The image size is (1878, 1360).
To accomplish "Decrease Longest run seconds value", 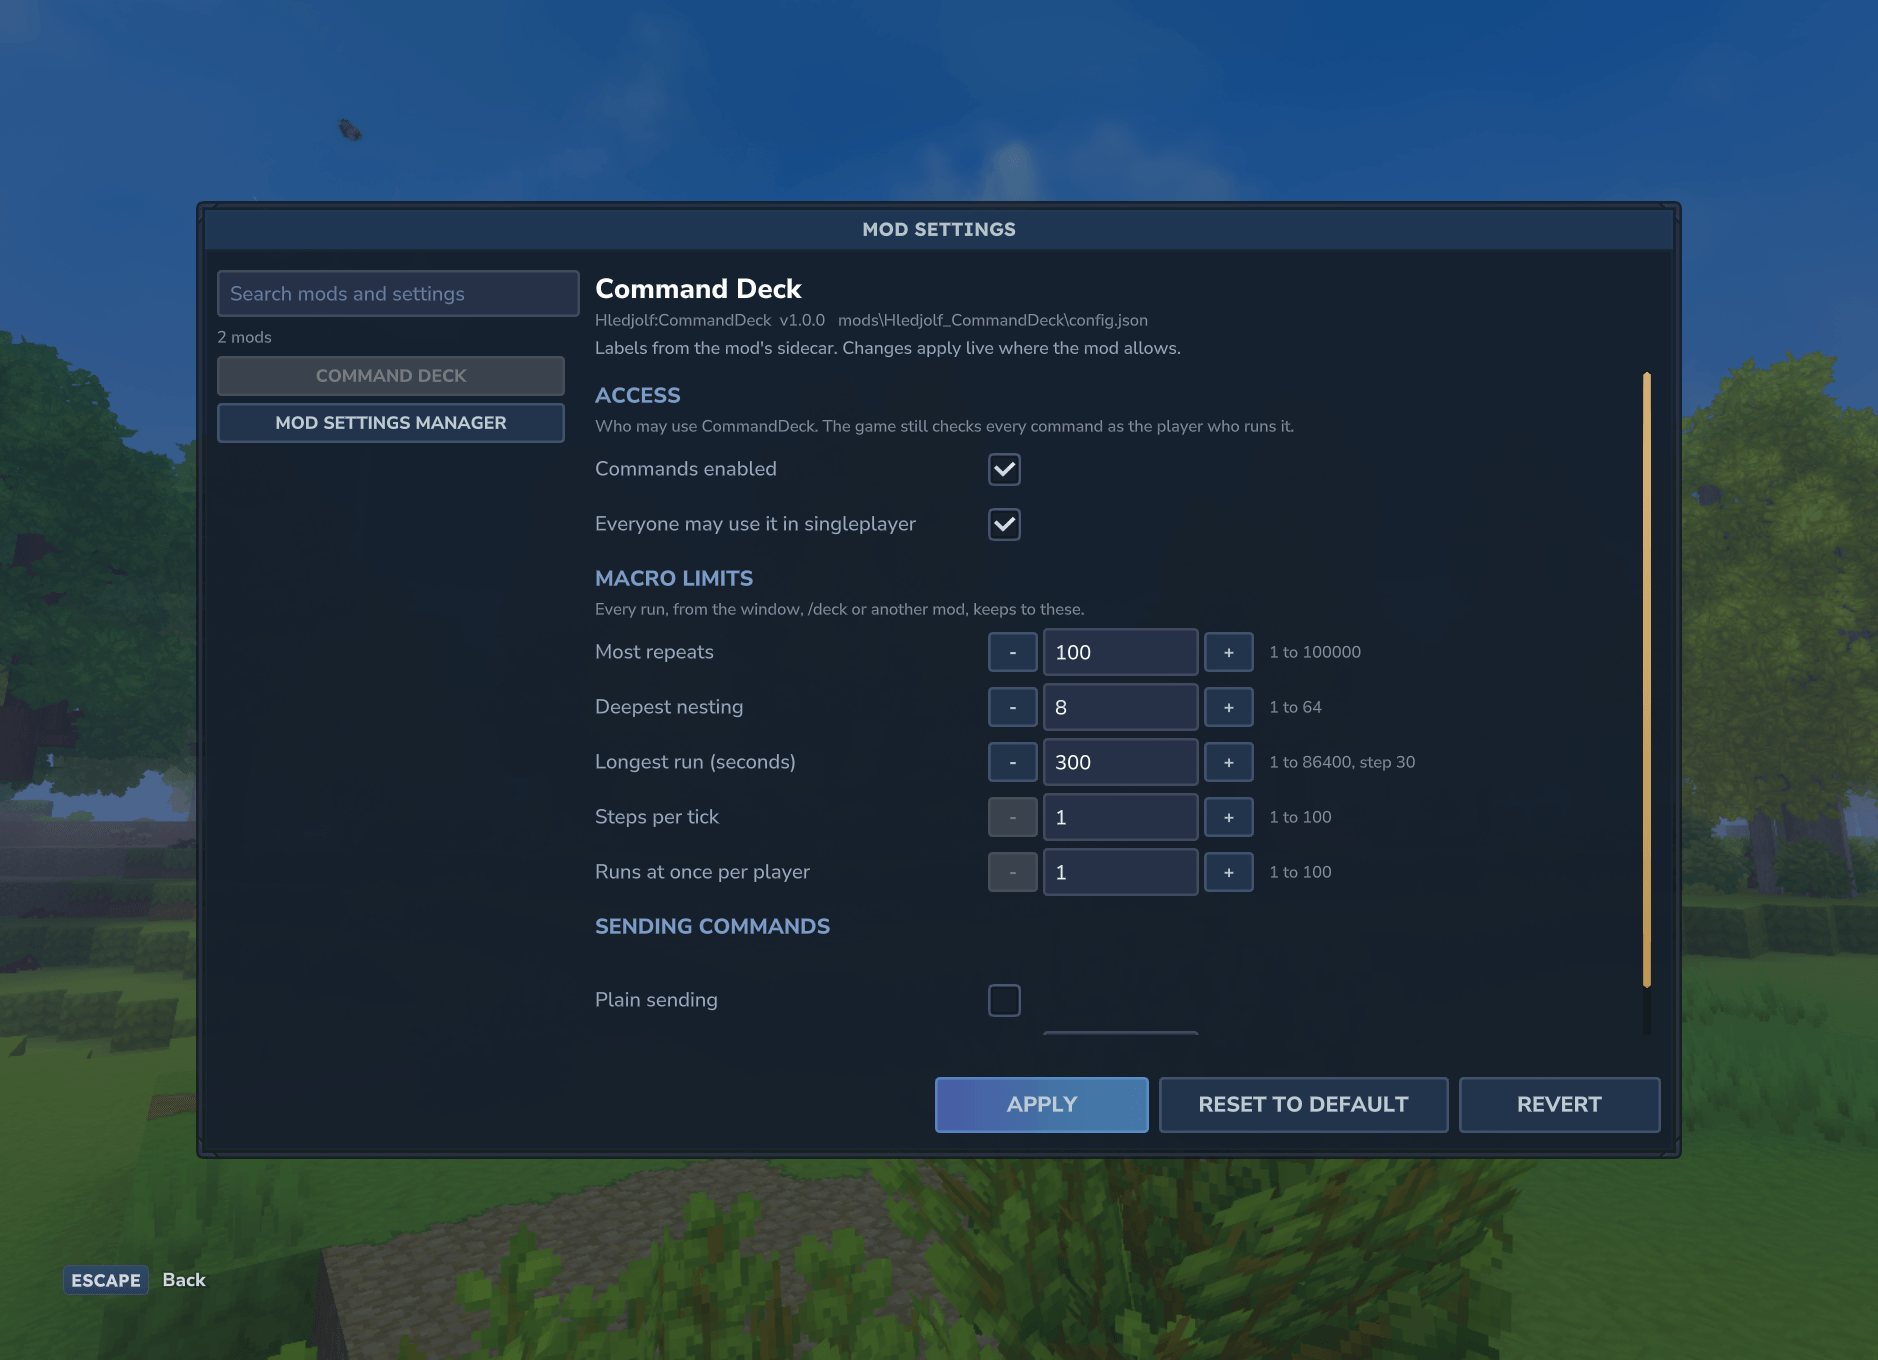I will click(1012, 762).
